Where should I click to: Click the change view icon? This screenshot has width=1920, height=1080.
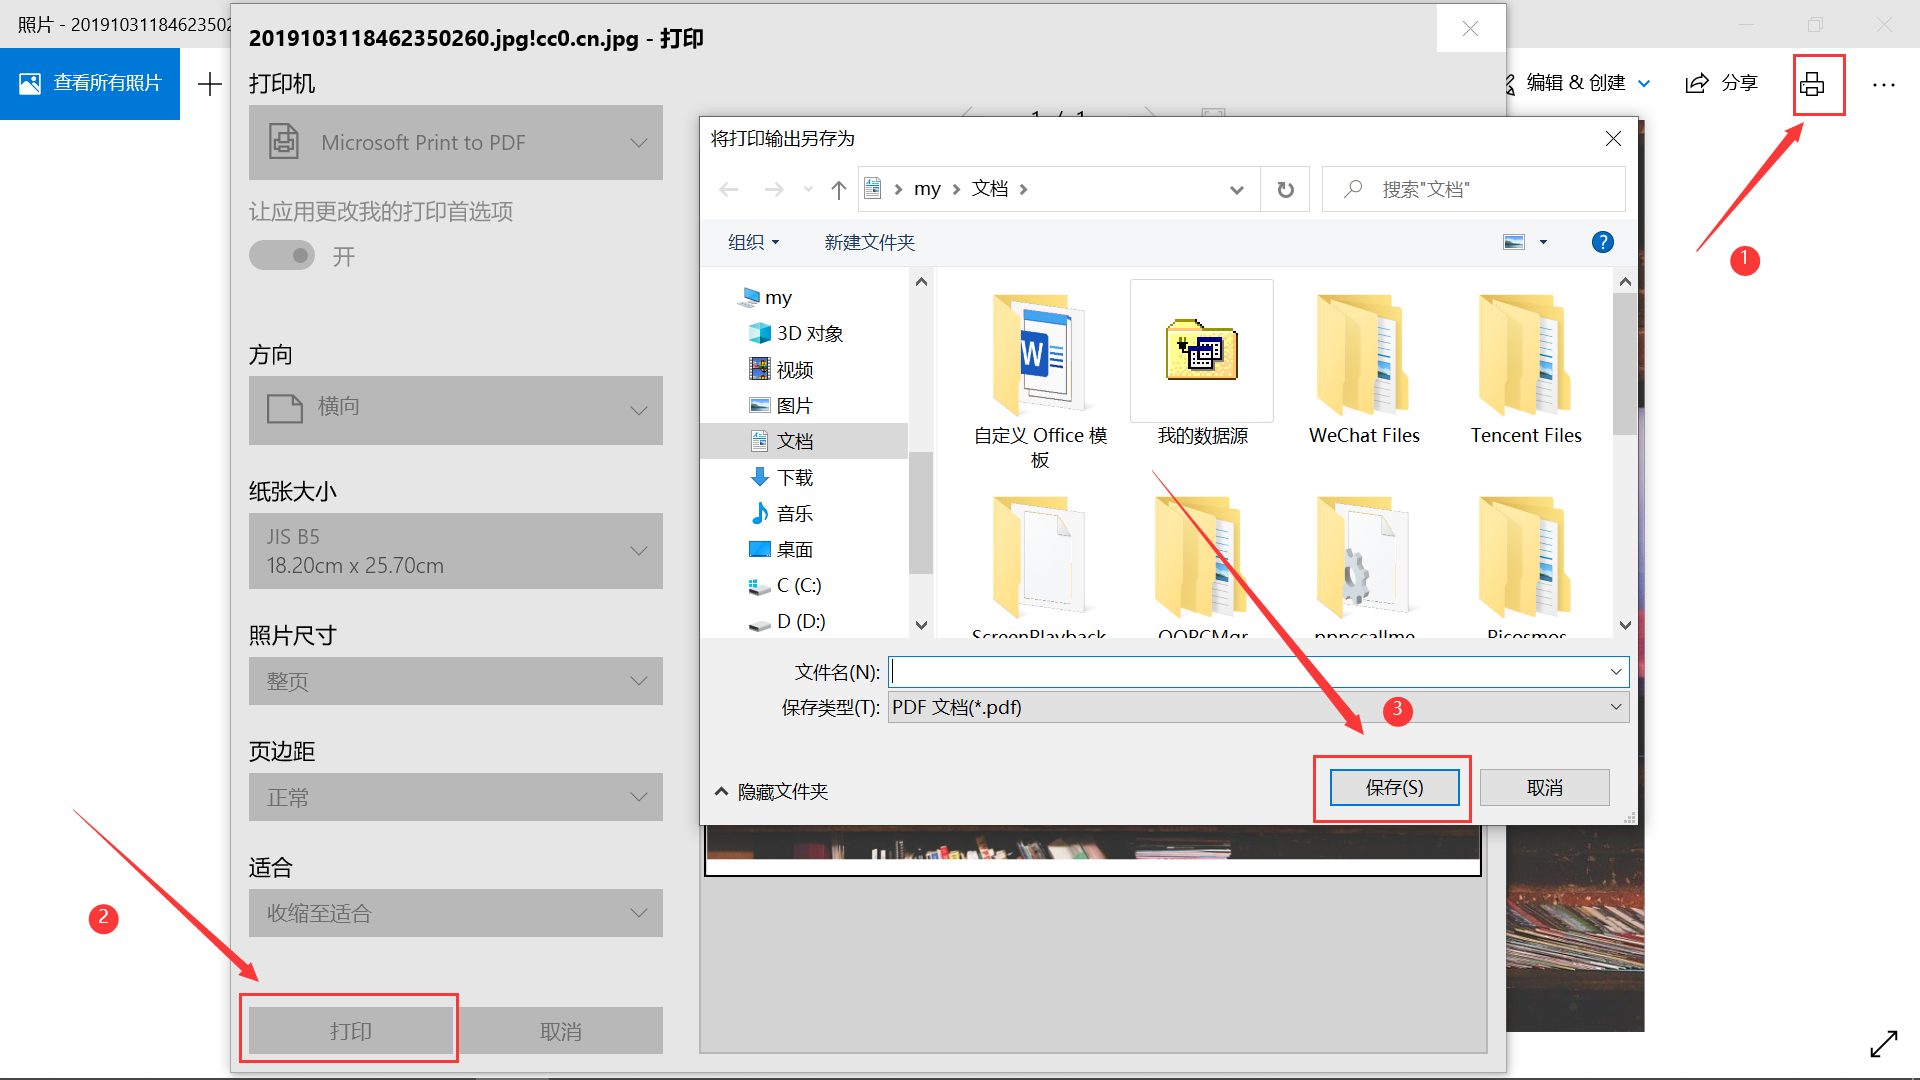[1514, 242]
